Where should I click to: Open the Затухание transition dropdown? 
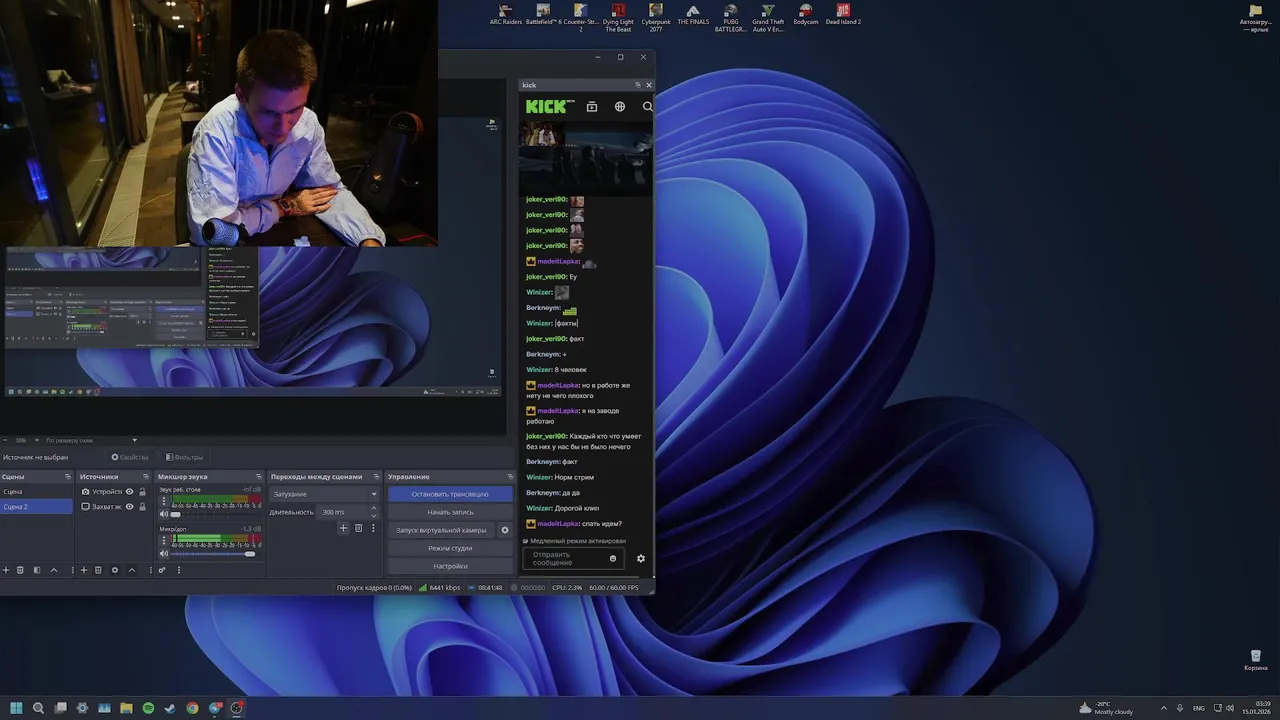coord(325,494)
